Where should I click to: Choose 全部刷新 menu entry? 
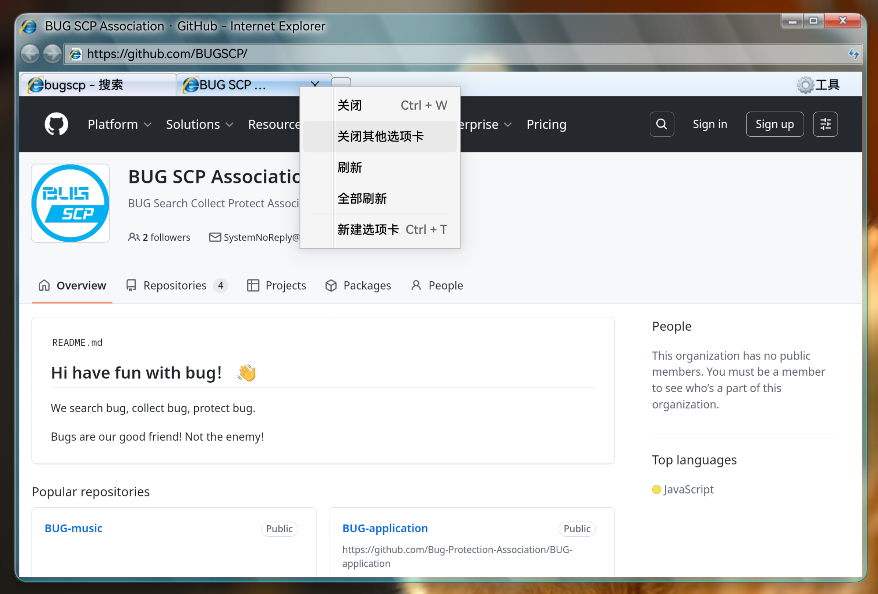point(381,199)
